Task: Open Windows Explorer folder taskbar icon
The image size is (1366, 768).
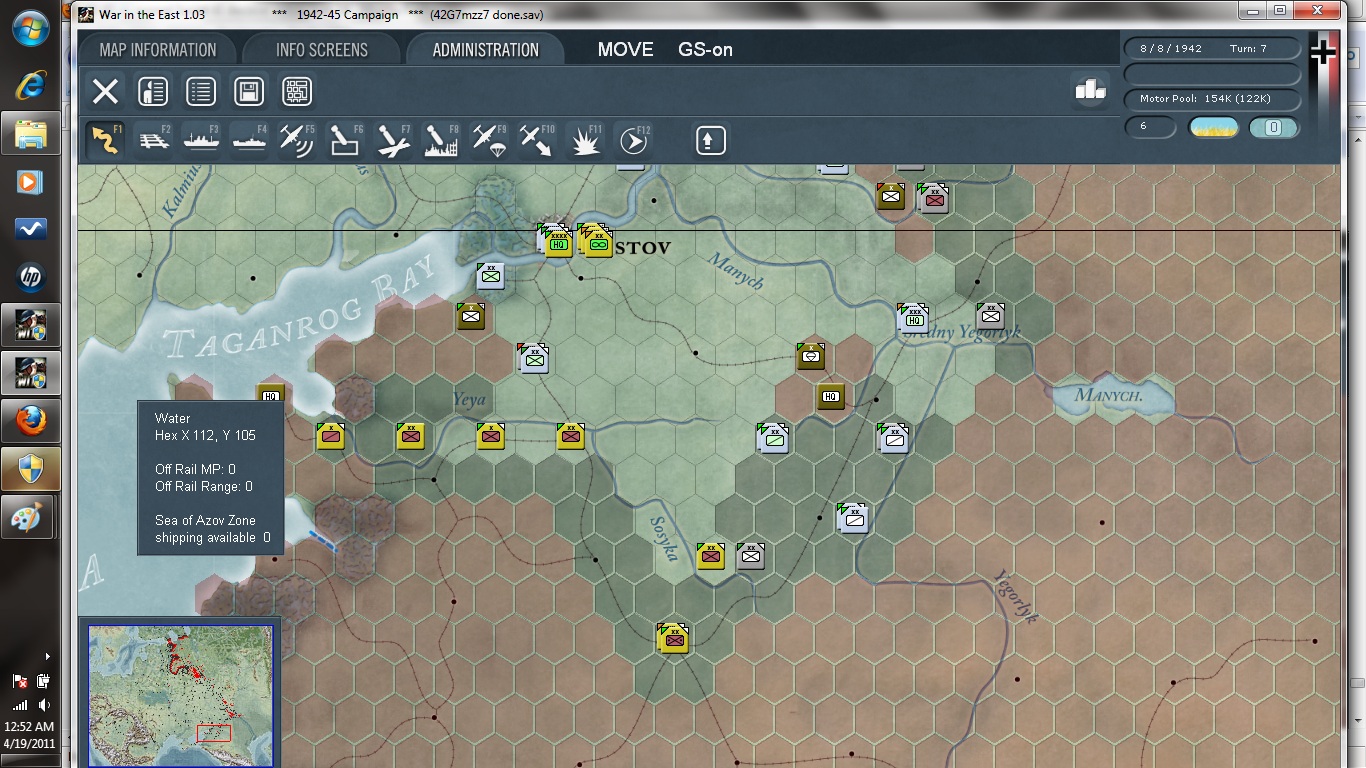Action: point(31,132)
